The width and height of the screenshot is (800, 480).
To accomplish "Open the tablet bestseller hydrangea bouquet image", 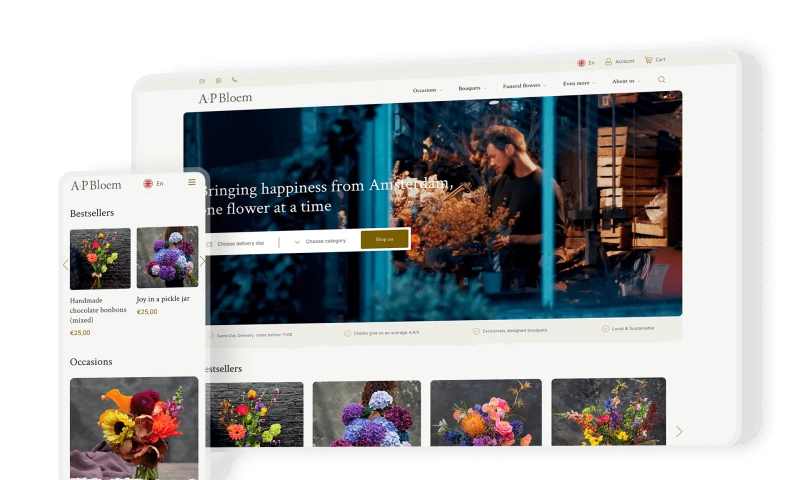I will point(367,413).
